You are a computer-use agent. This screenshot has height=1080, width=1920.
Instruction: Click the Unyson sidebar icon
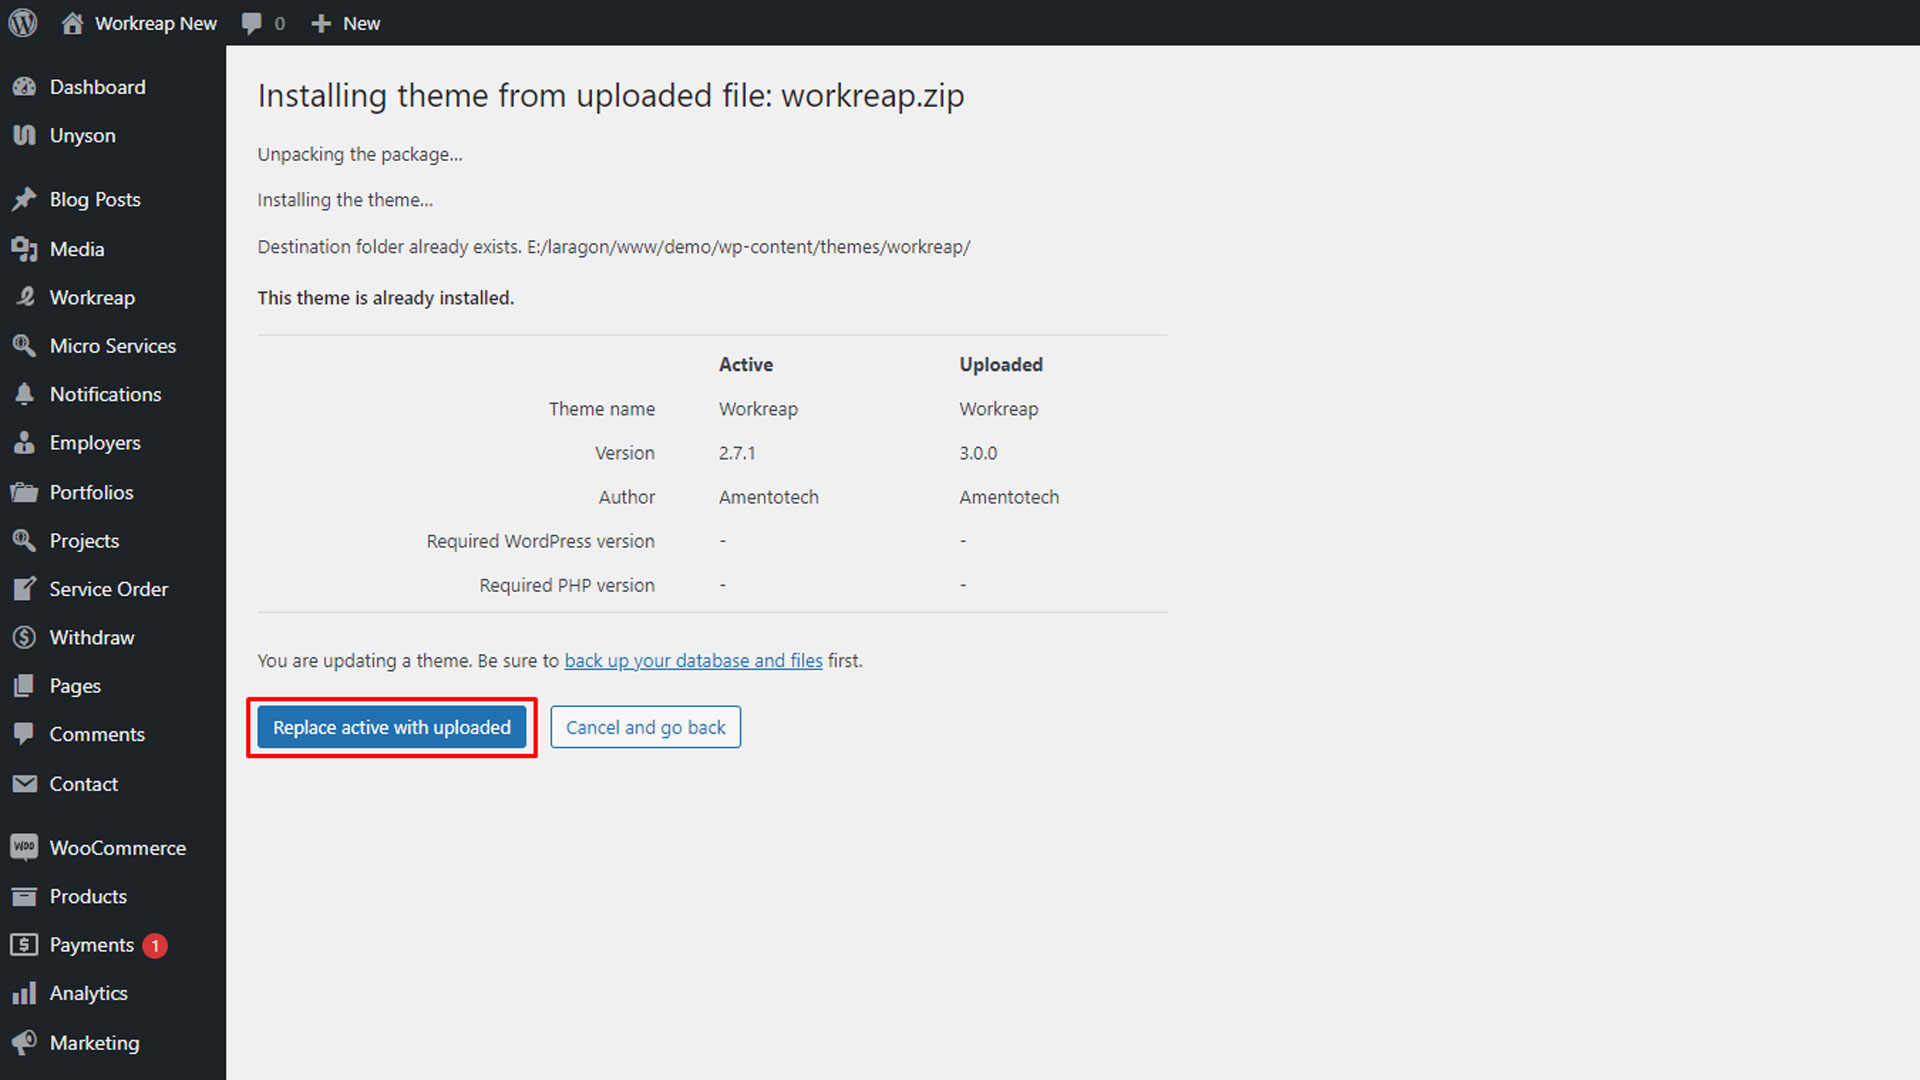tap(24, 135)
